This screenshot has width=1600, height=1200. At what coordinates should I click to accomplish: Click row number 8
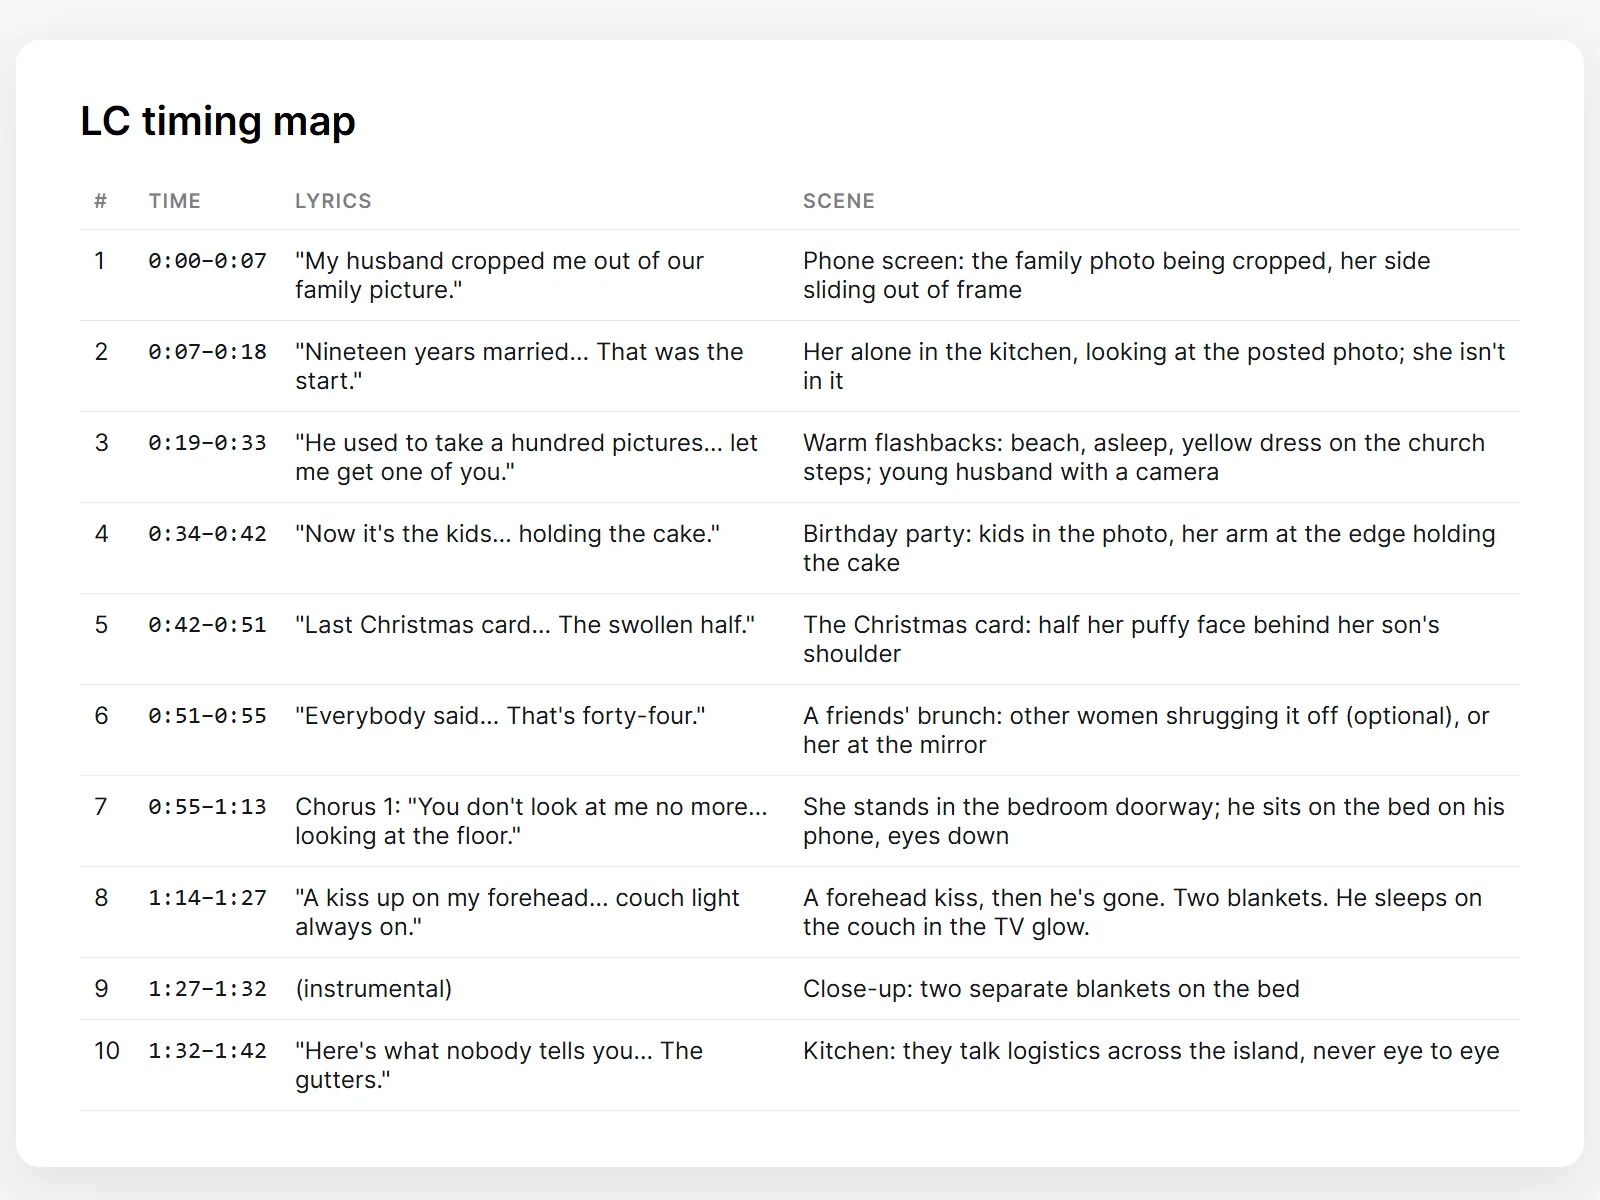pyautogui.click(x=101, y=898)
